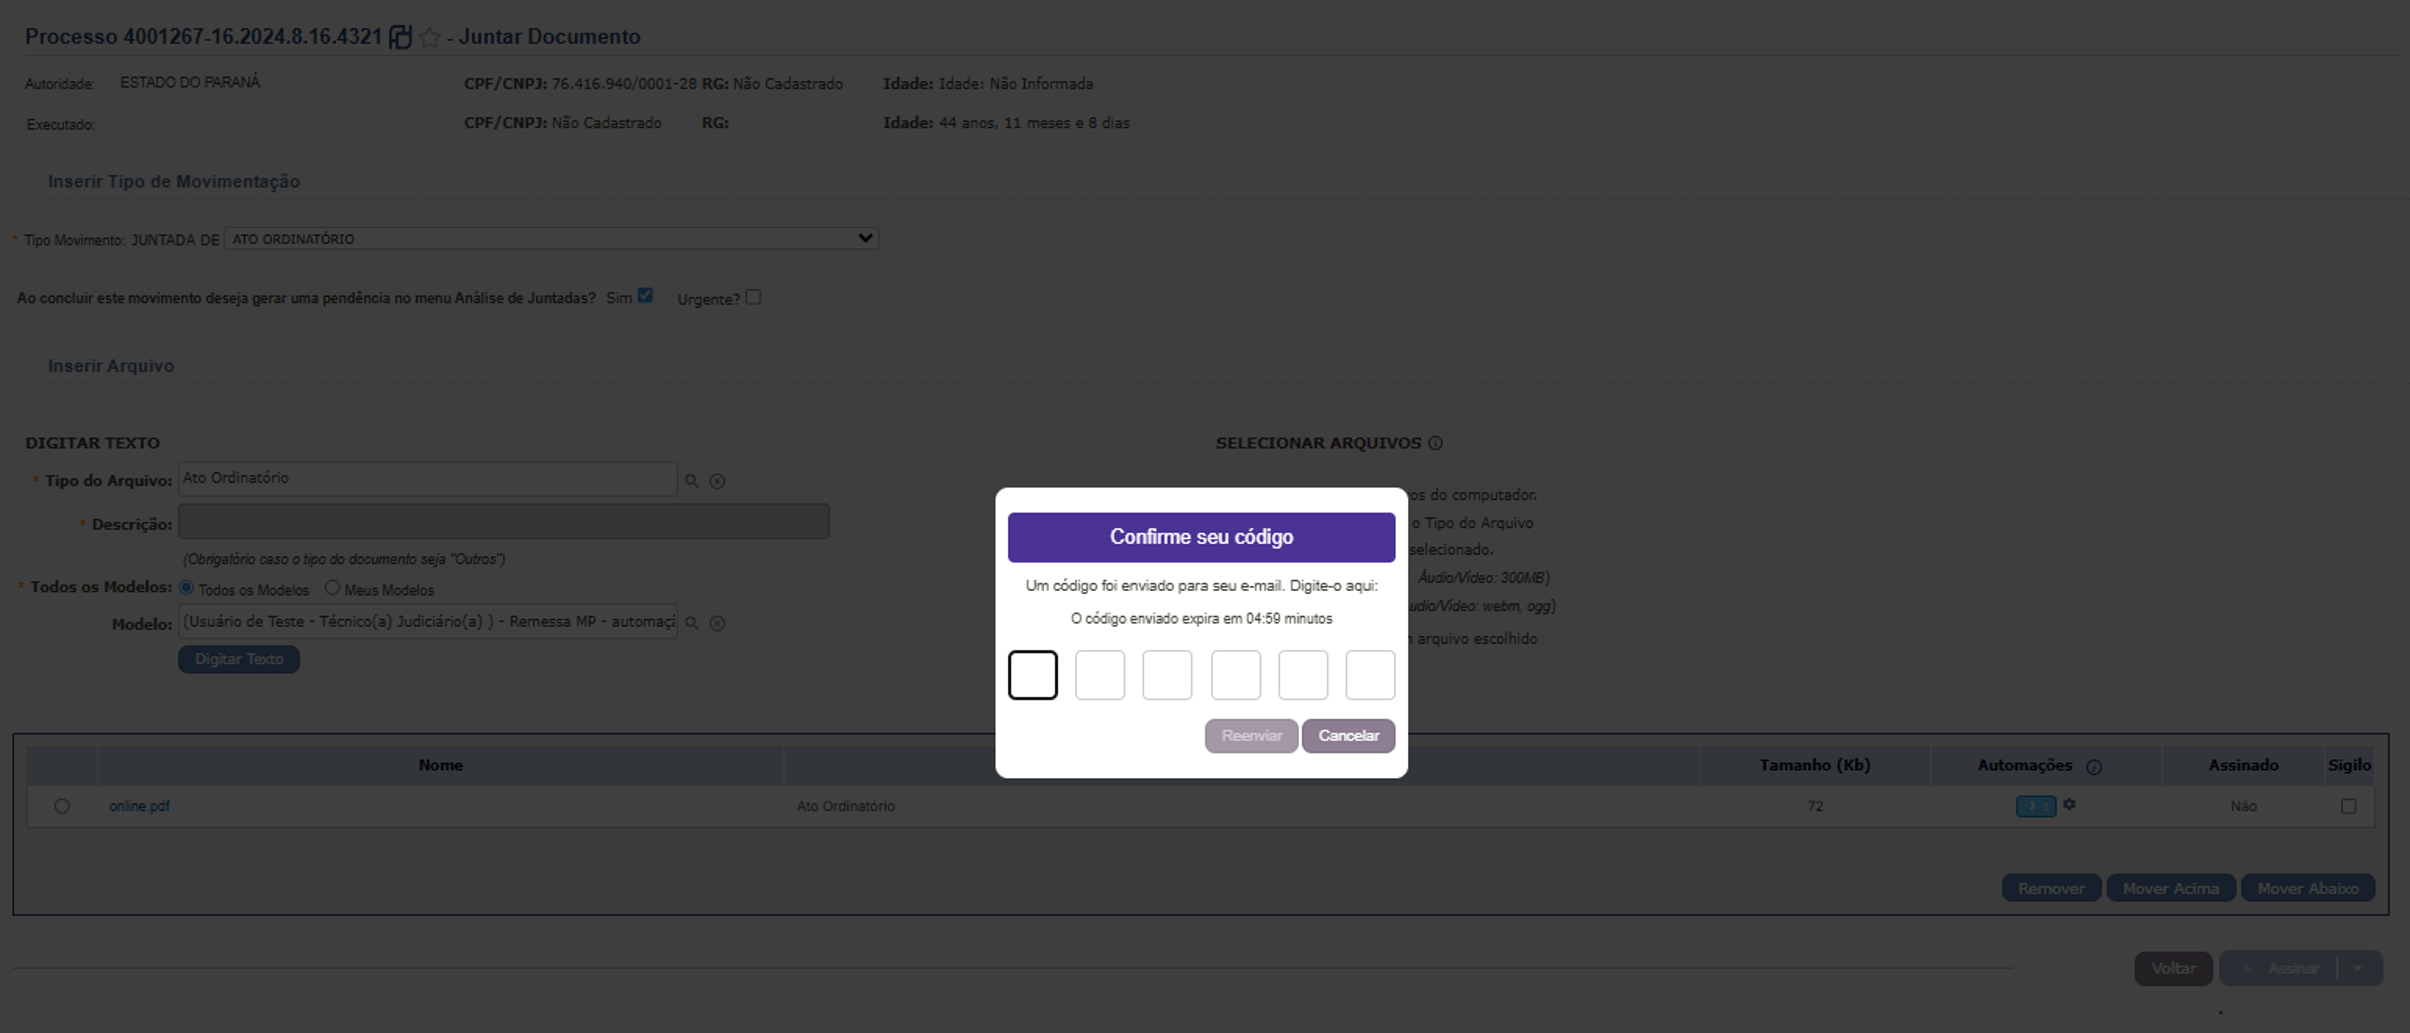Focus the fifth code digit box
2410x1033 pixels.
click(x=1303, y=675)
